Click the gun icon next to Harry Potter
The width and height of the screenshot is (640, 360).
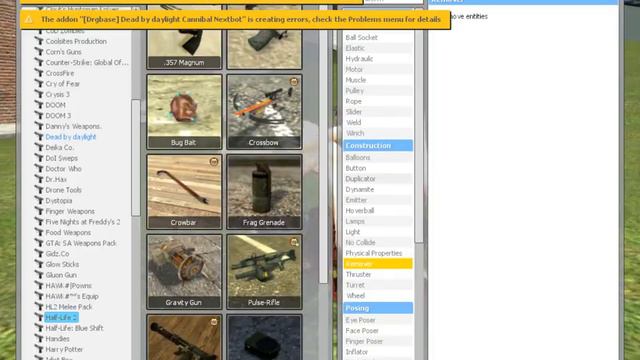tap(39, 349)
